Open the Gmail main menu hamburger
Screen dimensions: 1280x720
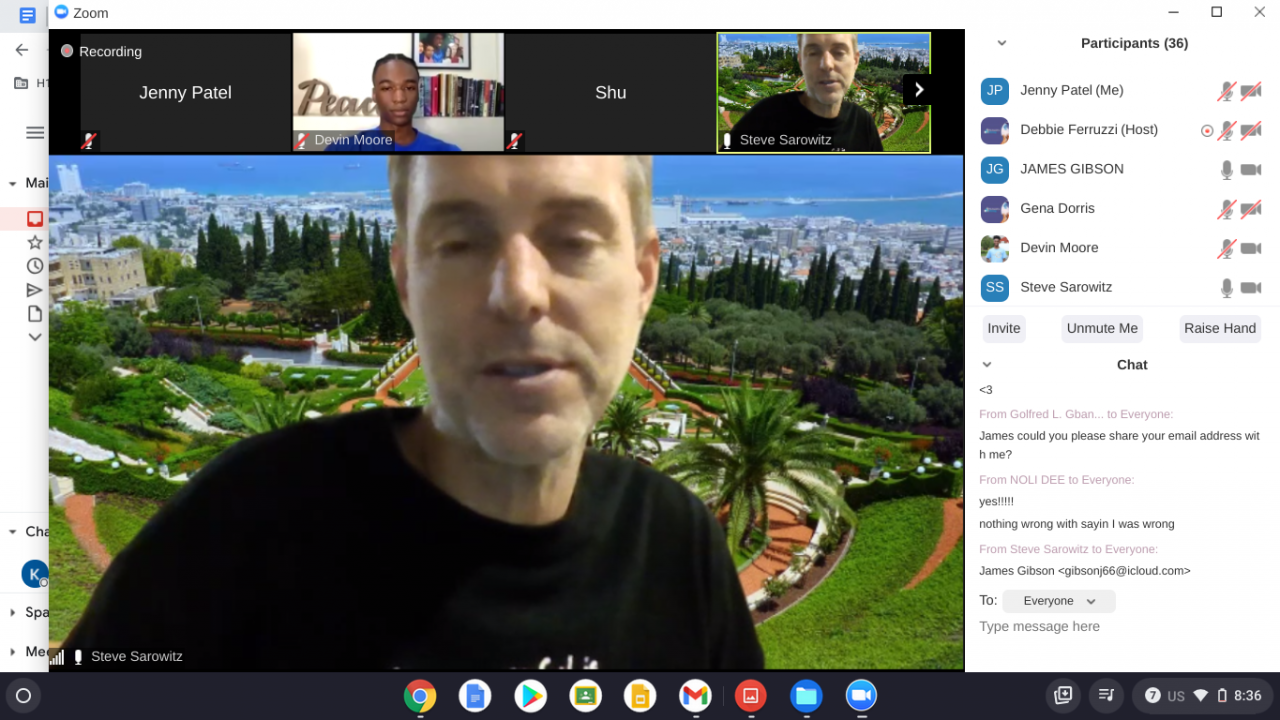click(x=35, y=132)
